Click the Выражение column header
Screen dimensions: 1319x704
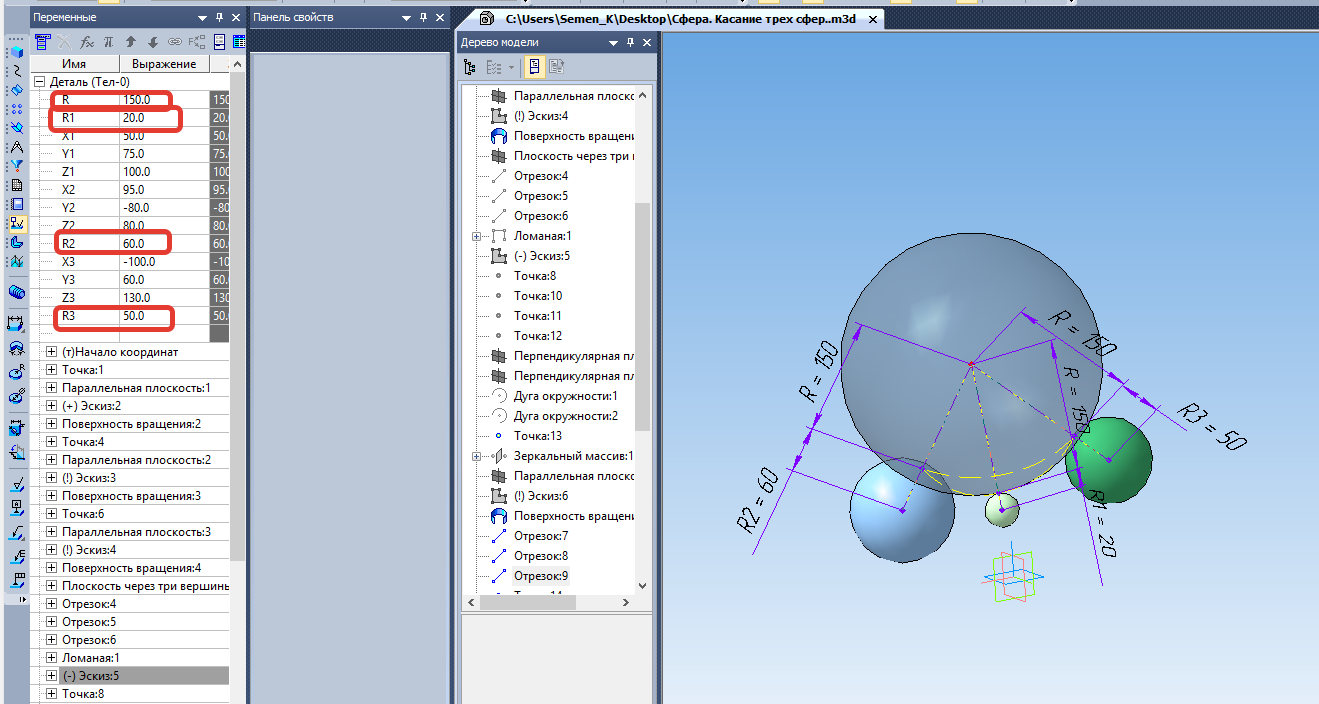pyautogui.click(x=164, y=63)
